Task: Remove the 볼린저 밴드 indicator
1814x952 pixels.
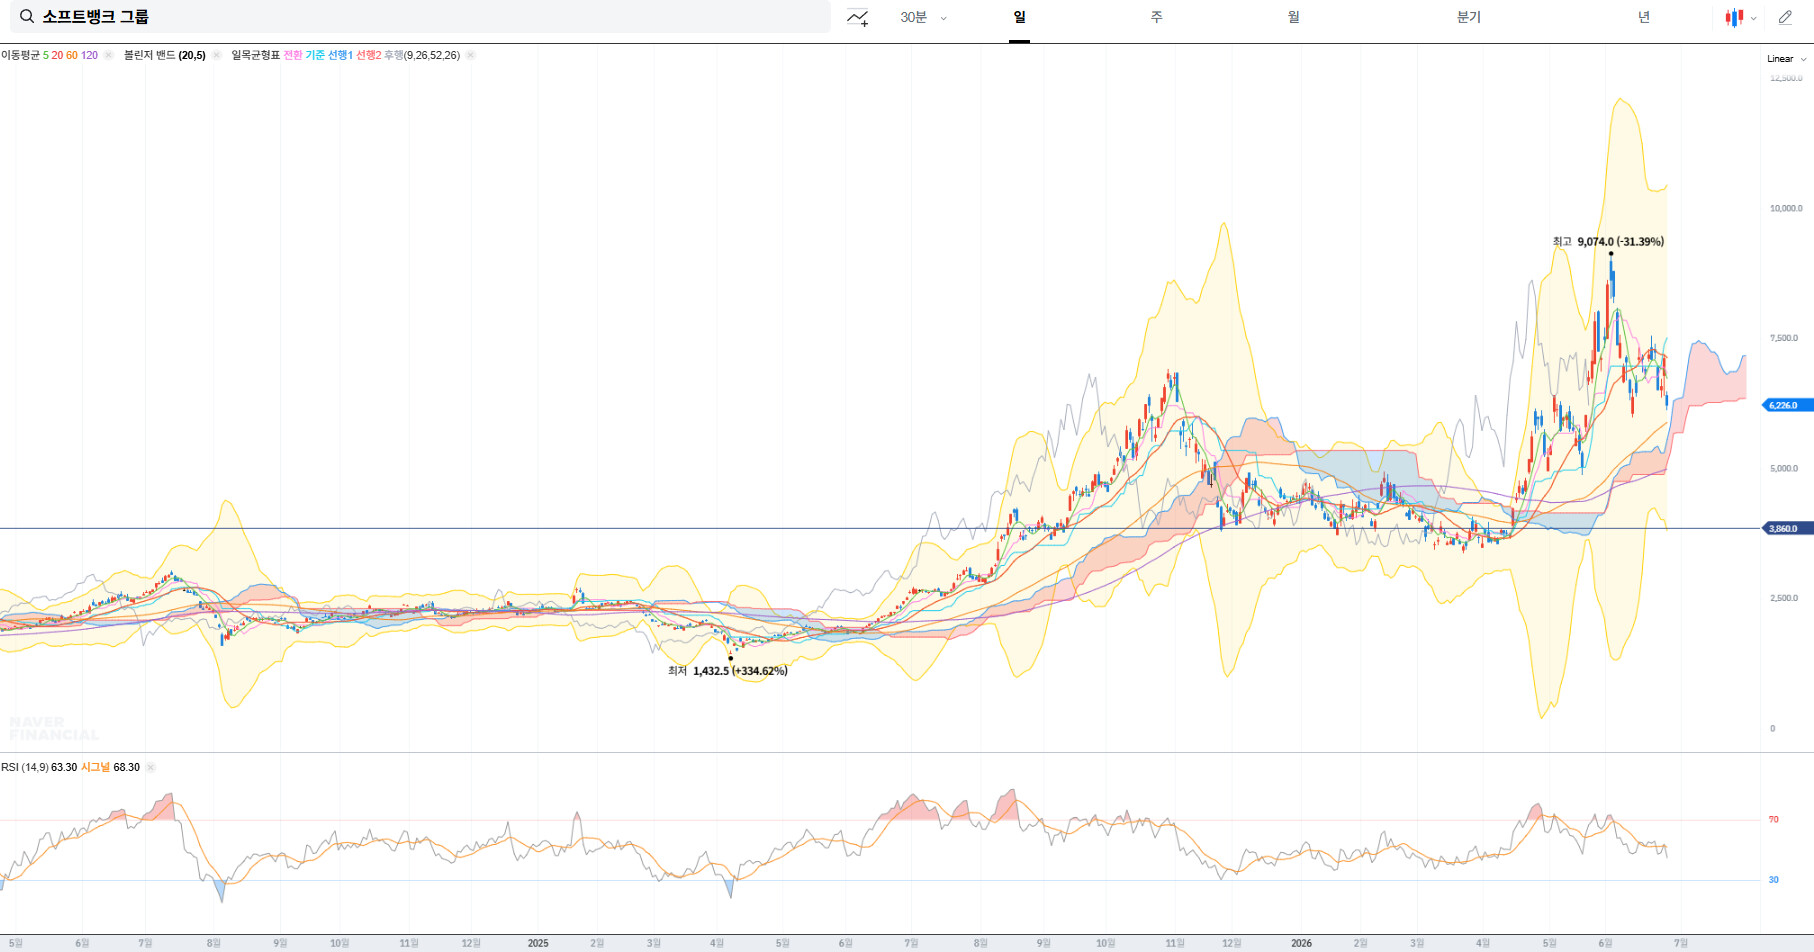Action: 216,55
